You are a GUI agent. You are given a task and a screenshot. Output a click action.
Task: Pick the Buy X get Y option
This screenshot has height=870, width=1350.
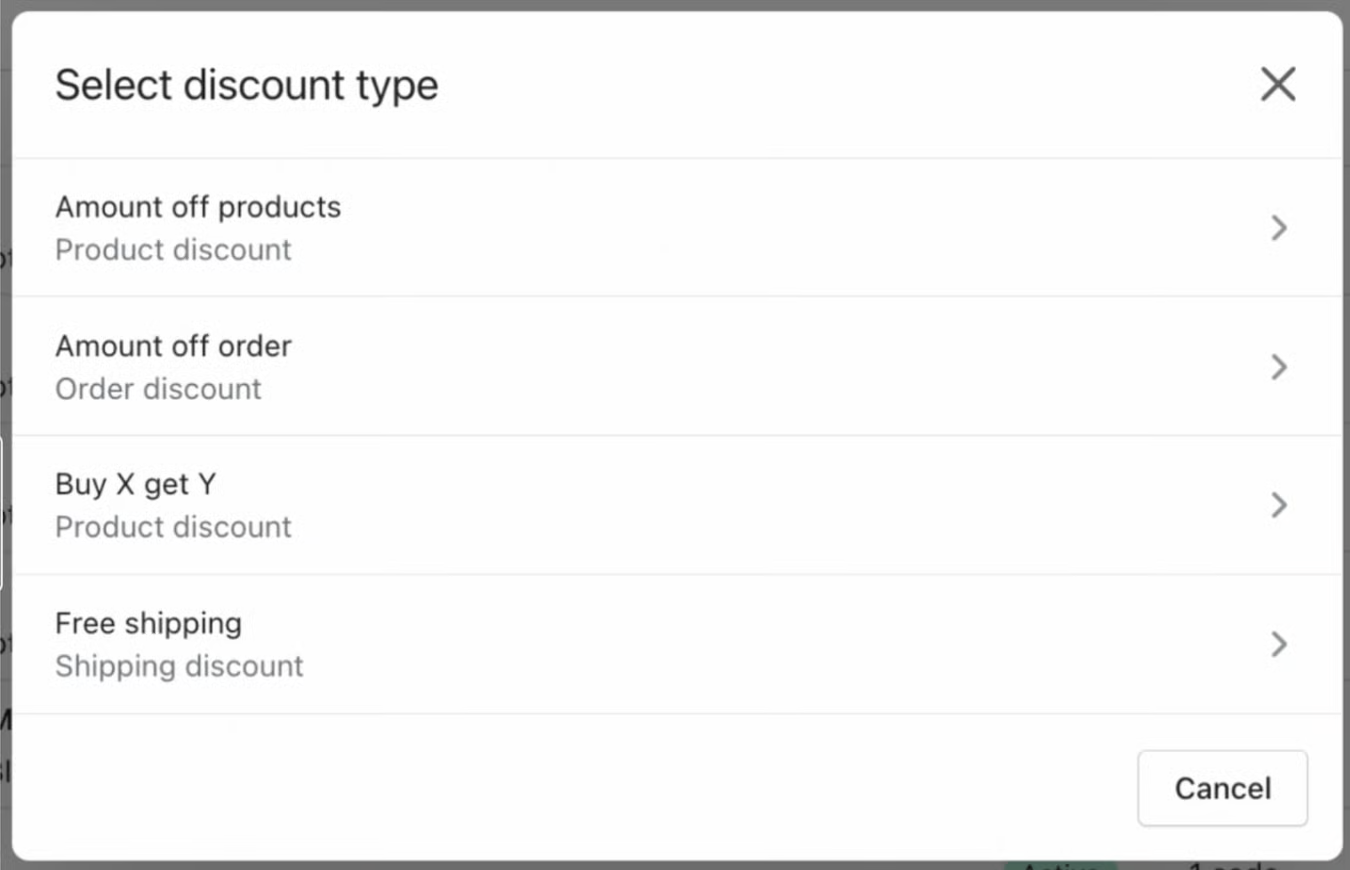pyautogui.click(x=135, y=485)
